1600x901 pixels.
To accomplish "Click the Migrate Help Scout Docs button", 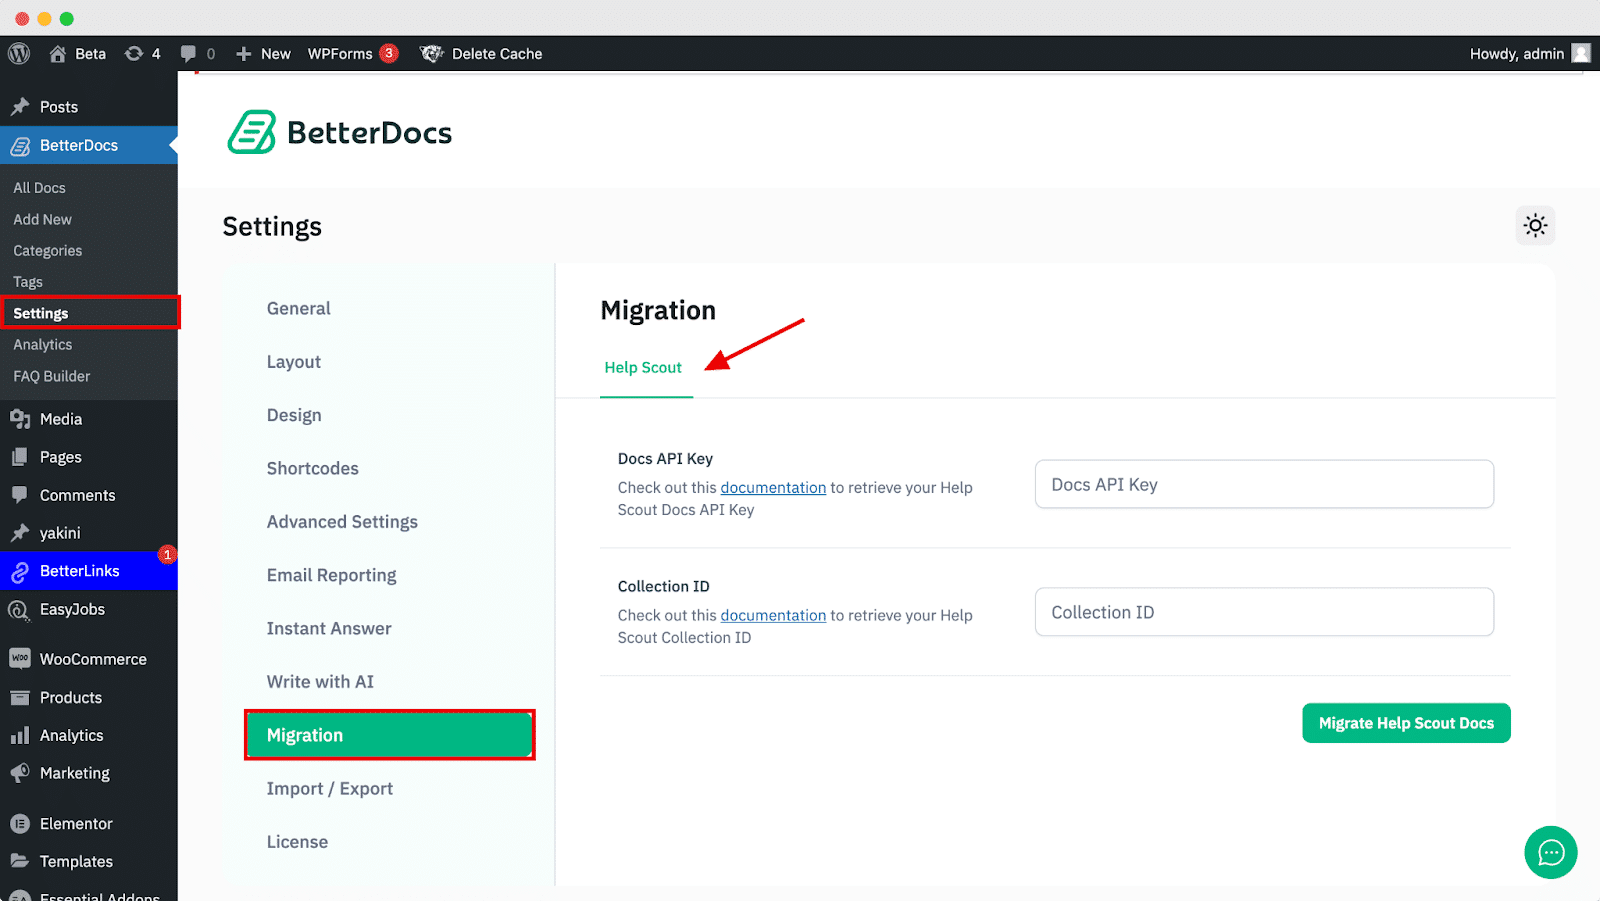I will (x=1406, y=722).
